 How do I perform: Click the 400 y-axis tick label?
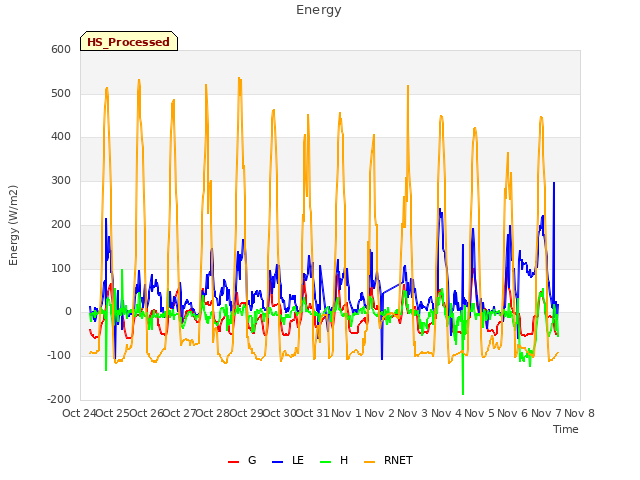pos(61,137)
